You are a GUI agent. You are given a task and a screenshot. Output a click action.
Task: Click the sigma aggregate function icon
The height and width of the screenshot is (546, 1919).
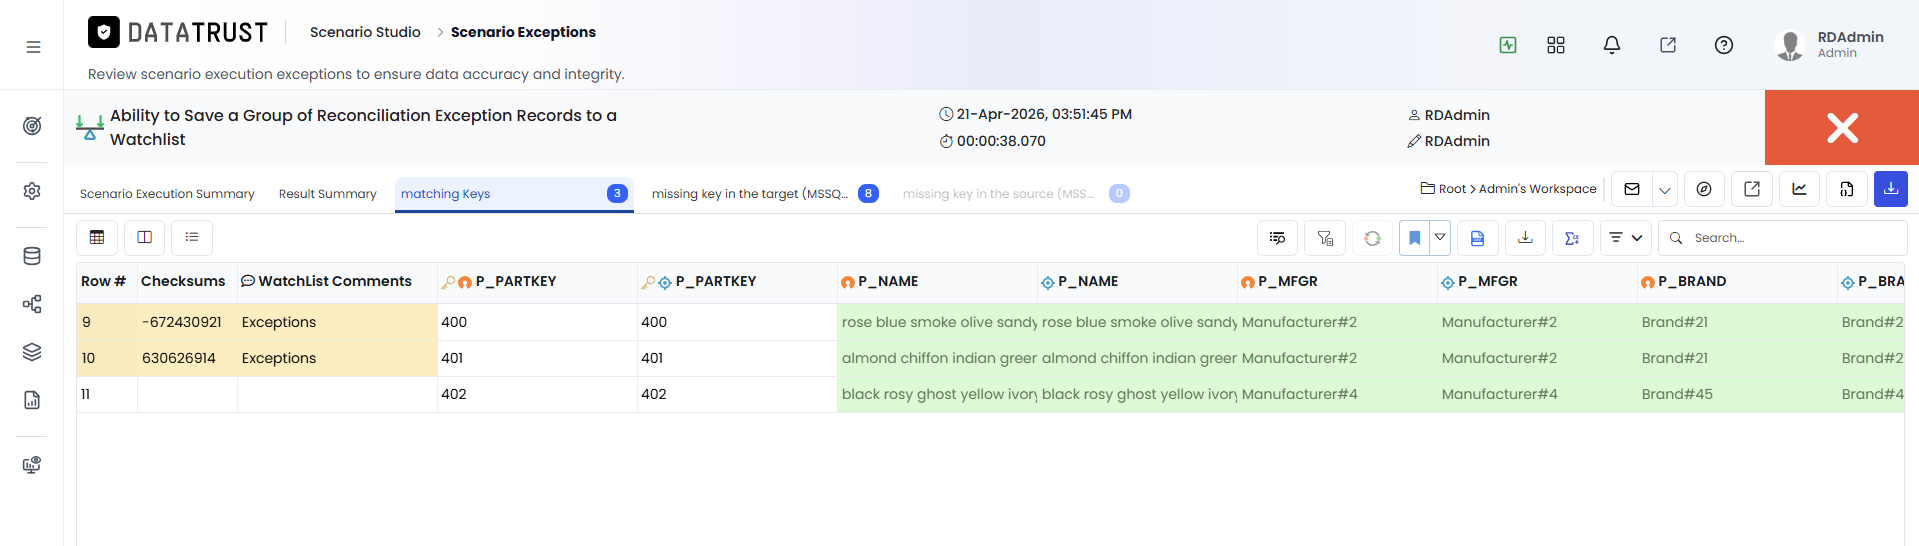pyautogui.click(x=1572, y=238)
